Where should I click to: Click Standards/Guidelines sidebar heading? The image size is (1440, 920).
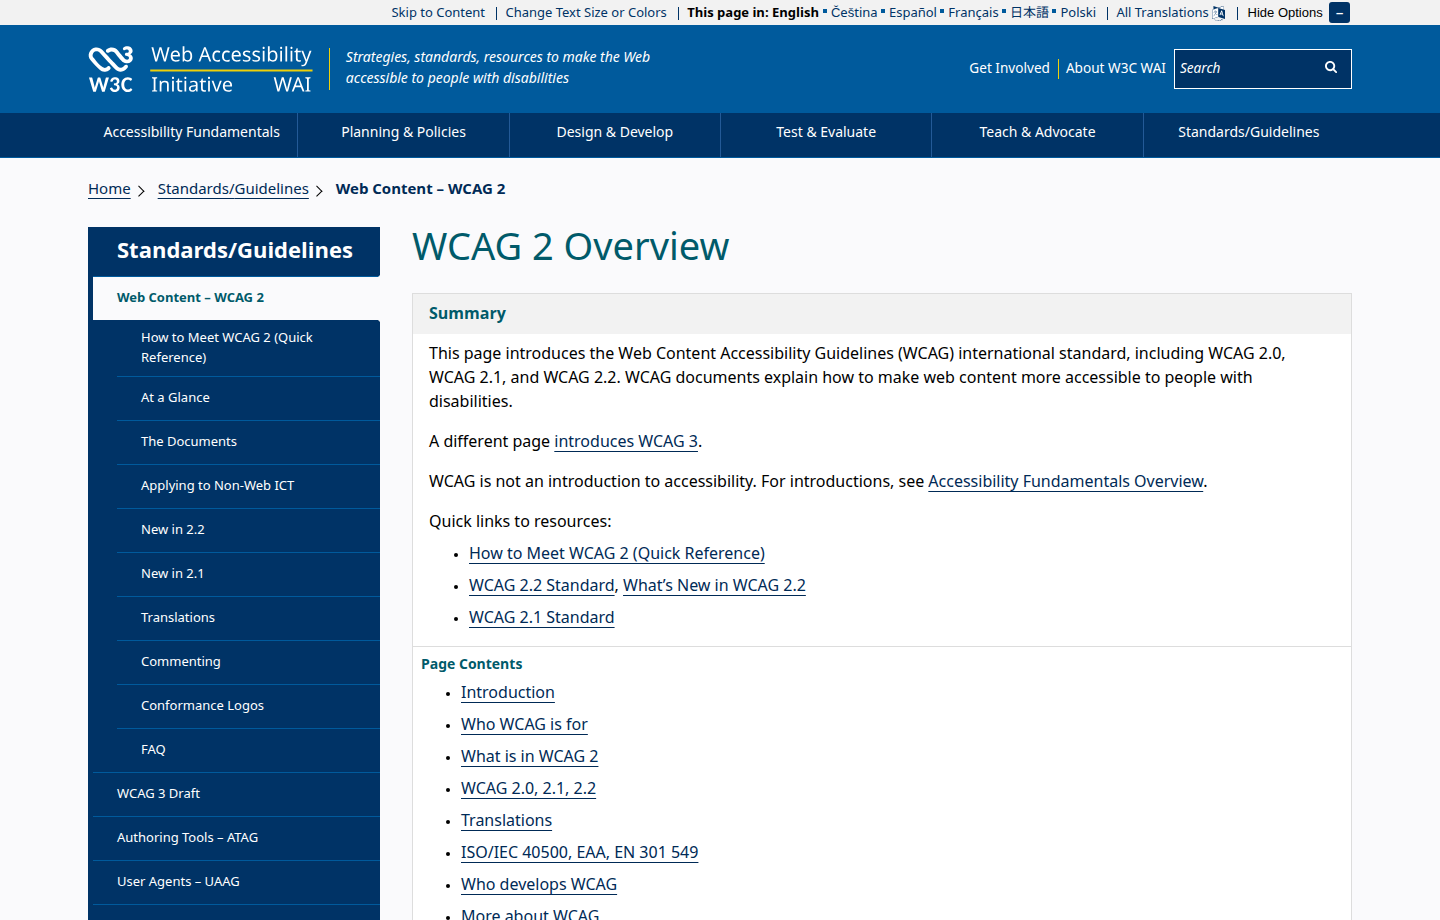pos(235,250)
